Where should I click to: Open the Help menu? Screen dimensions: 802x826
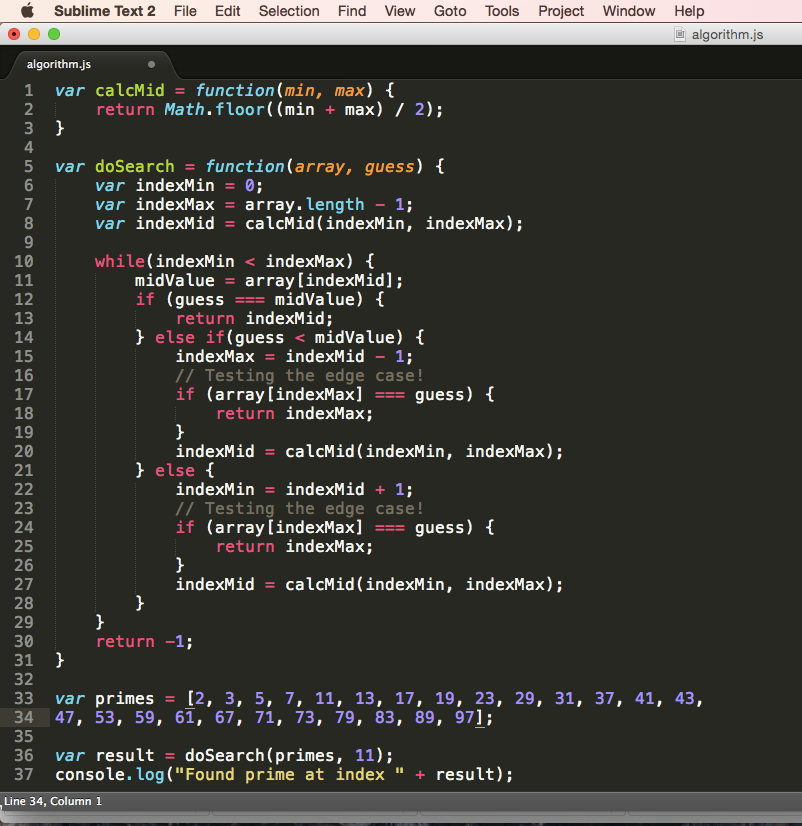(x=689, y=11)
